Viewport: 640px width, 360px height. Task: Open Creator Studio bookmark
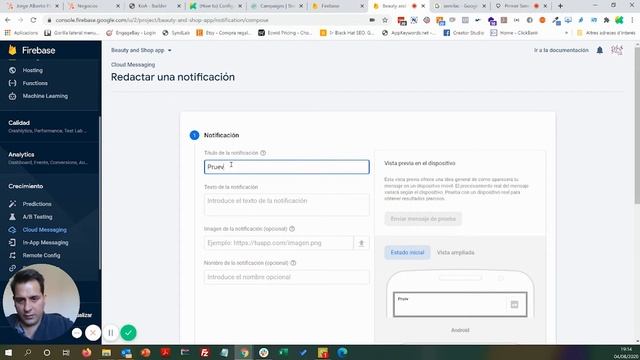463,33
